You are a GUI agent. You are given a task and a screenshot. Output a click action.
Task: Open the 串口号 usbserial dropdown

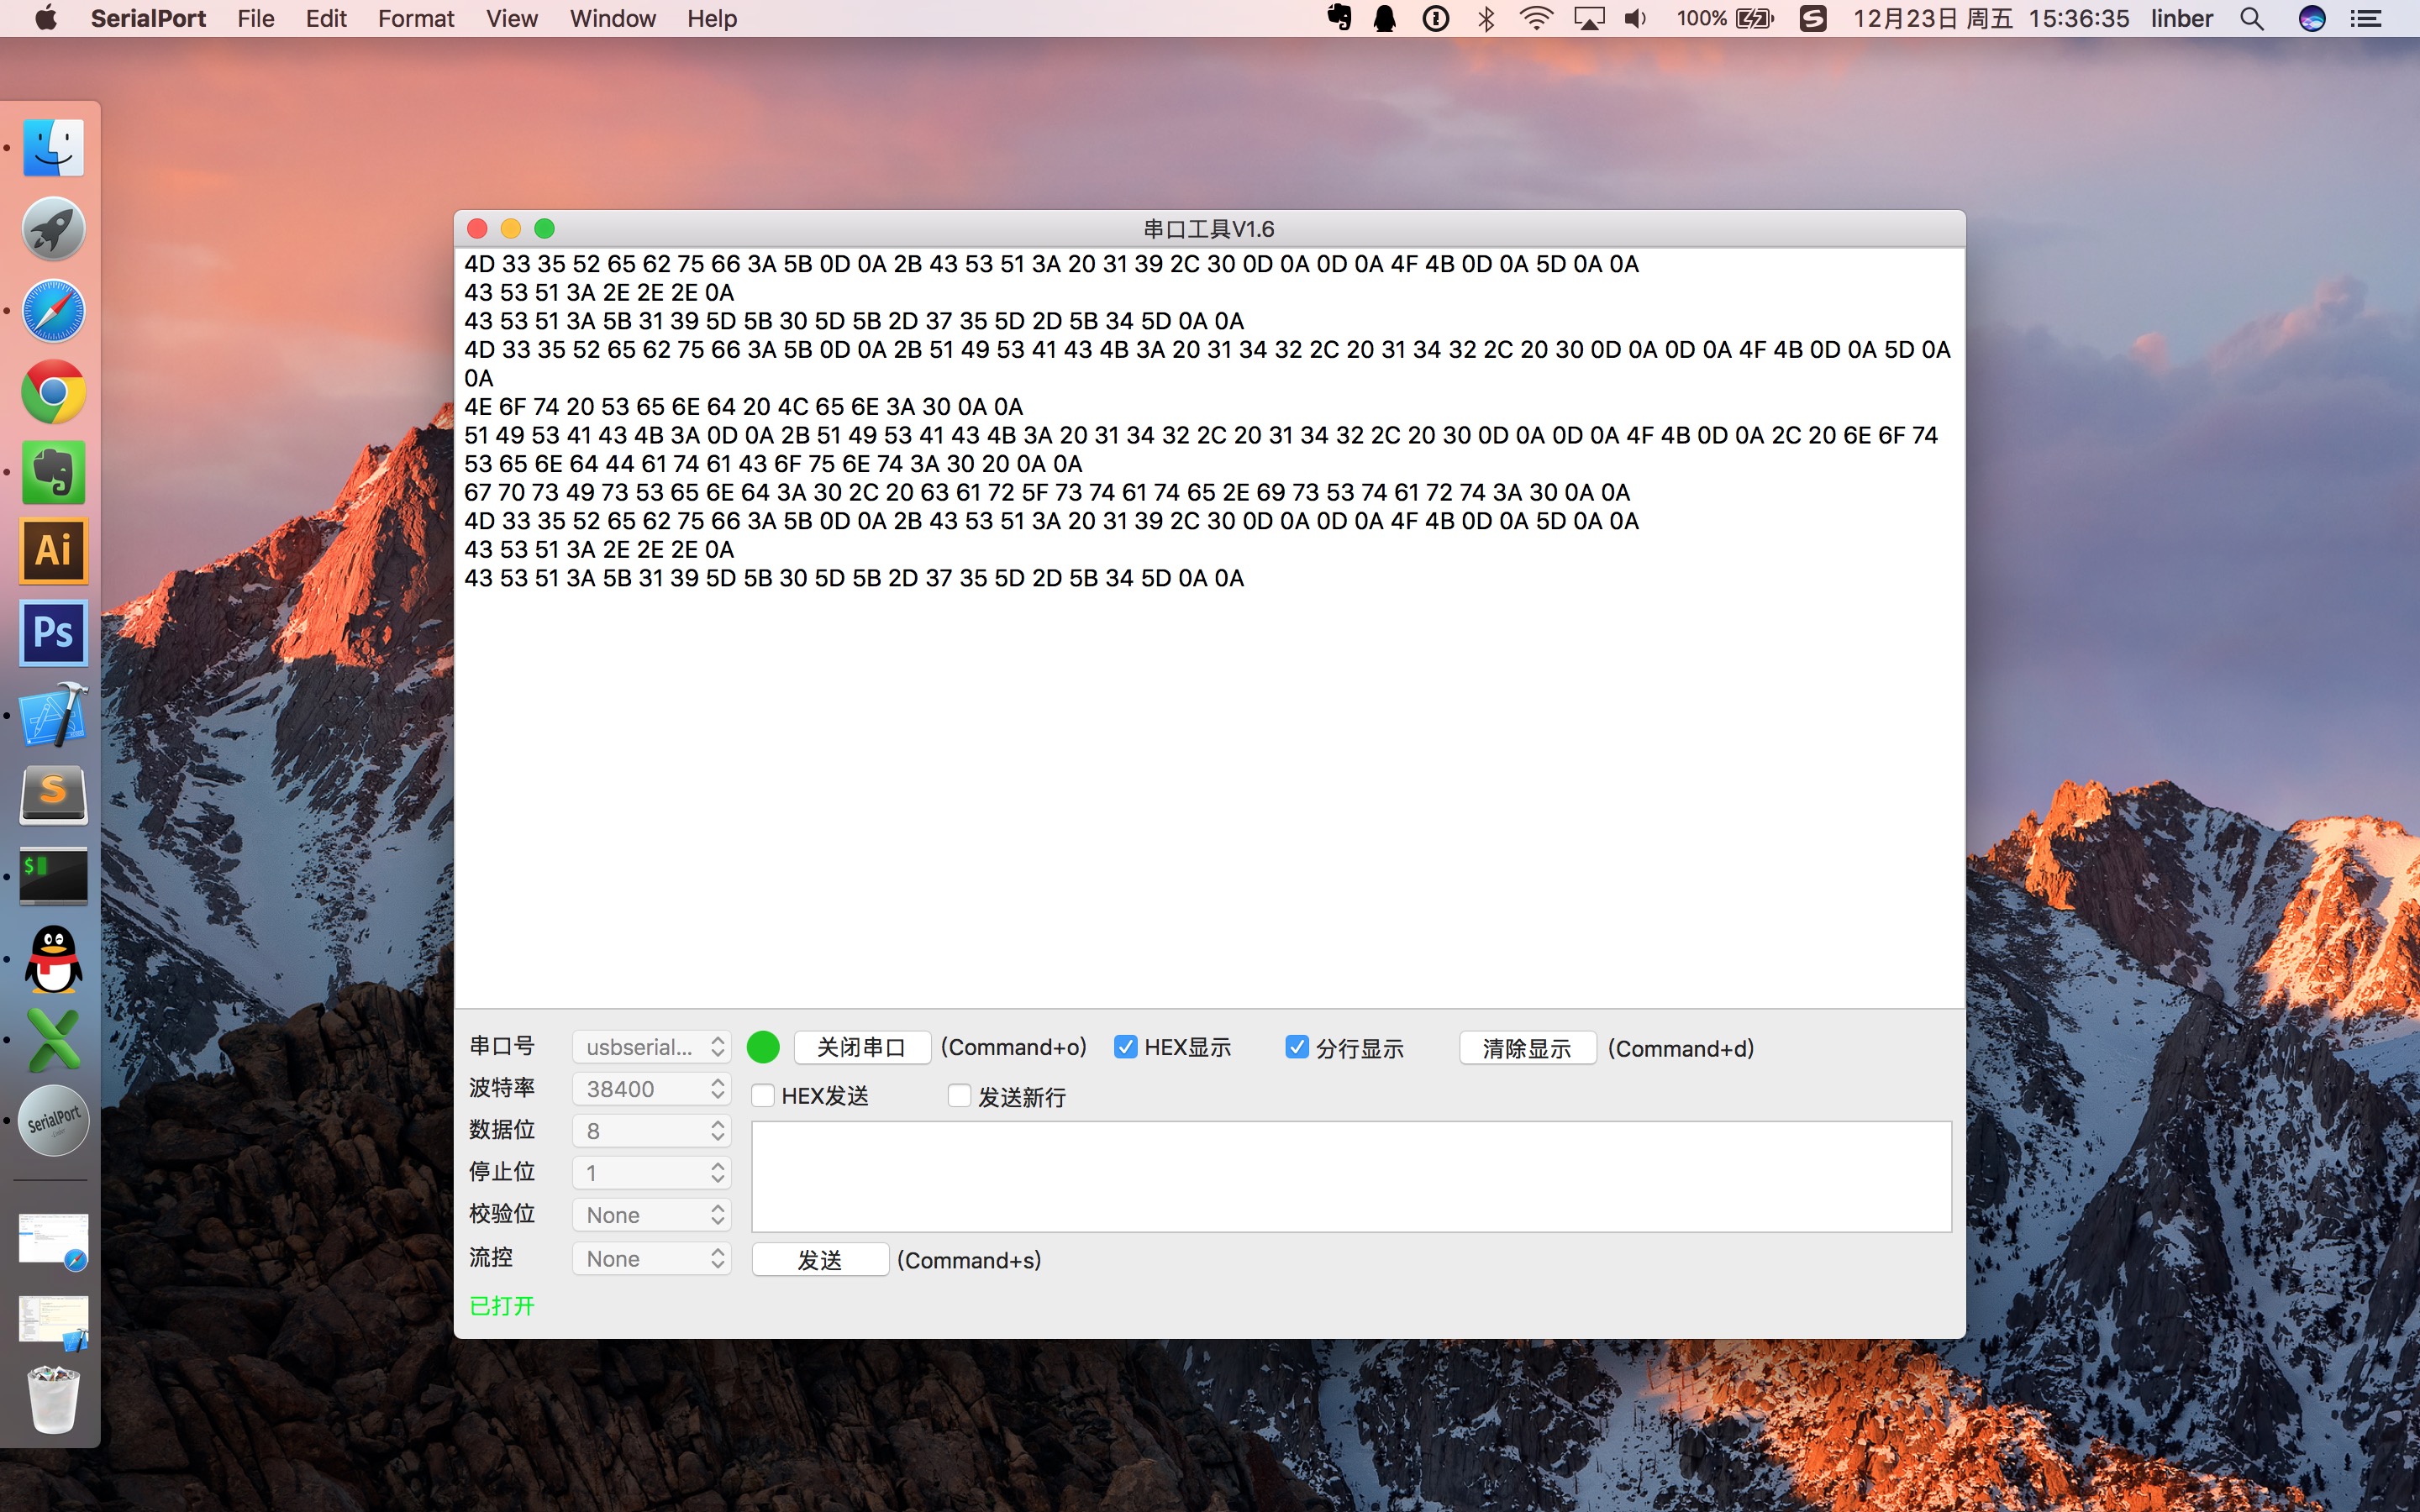pyautogui.click(x=652, y=1047)
